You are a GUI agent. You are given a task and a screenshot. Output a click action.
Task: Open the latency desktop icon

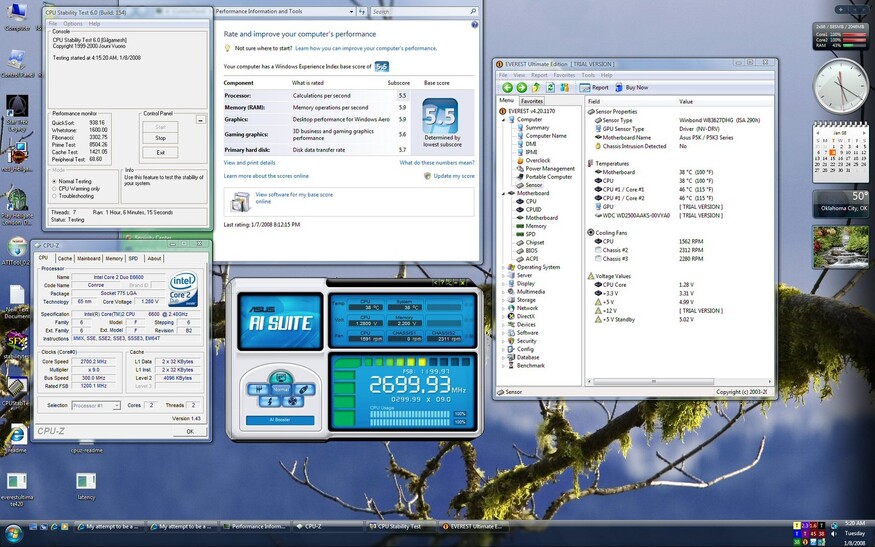[x=86, y=486]
